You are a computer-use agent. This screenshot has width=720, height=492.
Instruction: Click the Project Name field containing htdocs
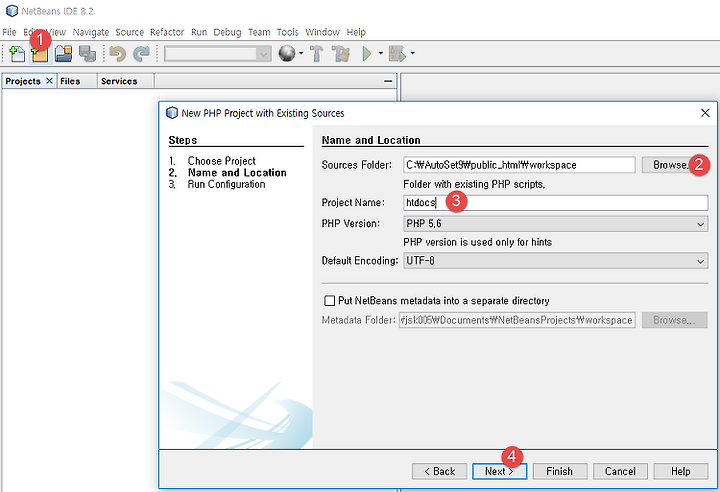point(556,203)
